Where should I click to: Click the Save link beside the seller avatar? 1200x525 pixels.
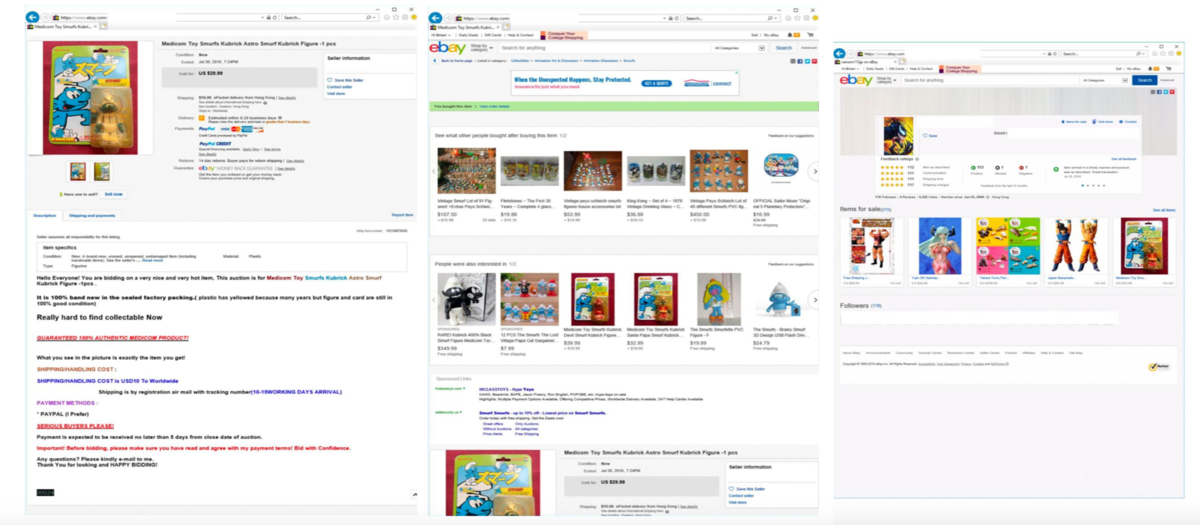click(931, 135)
